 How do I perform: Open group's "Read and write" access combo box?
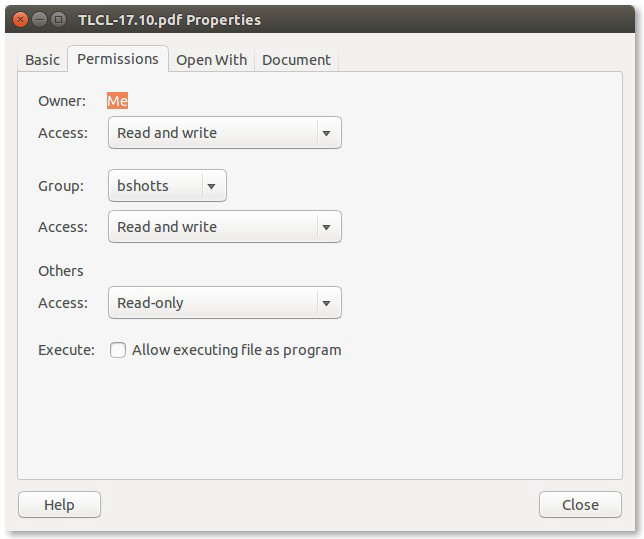coord(225,227)
